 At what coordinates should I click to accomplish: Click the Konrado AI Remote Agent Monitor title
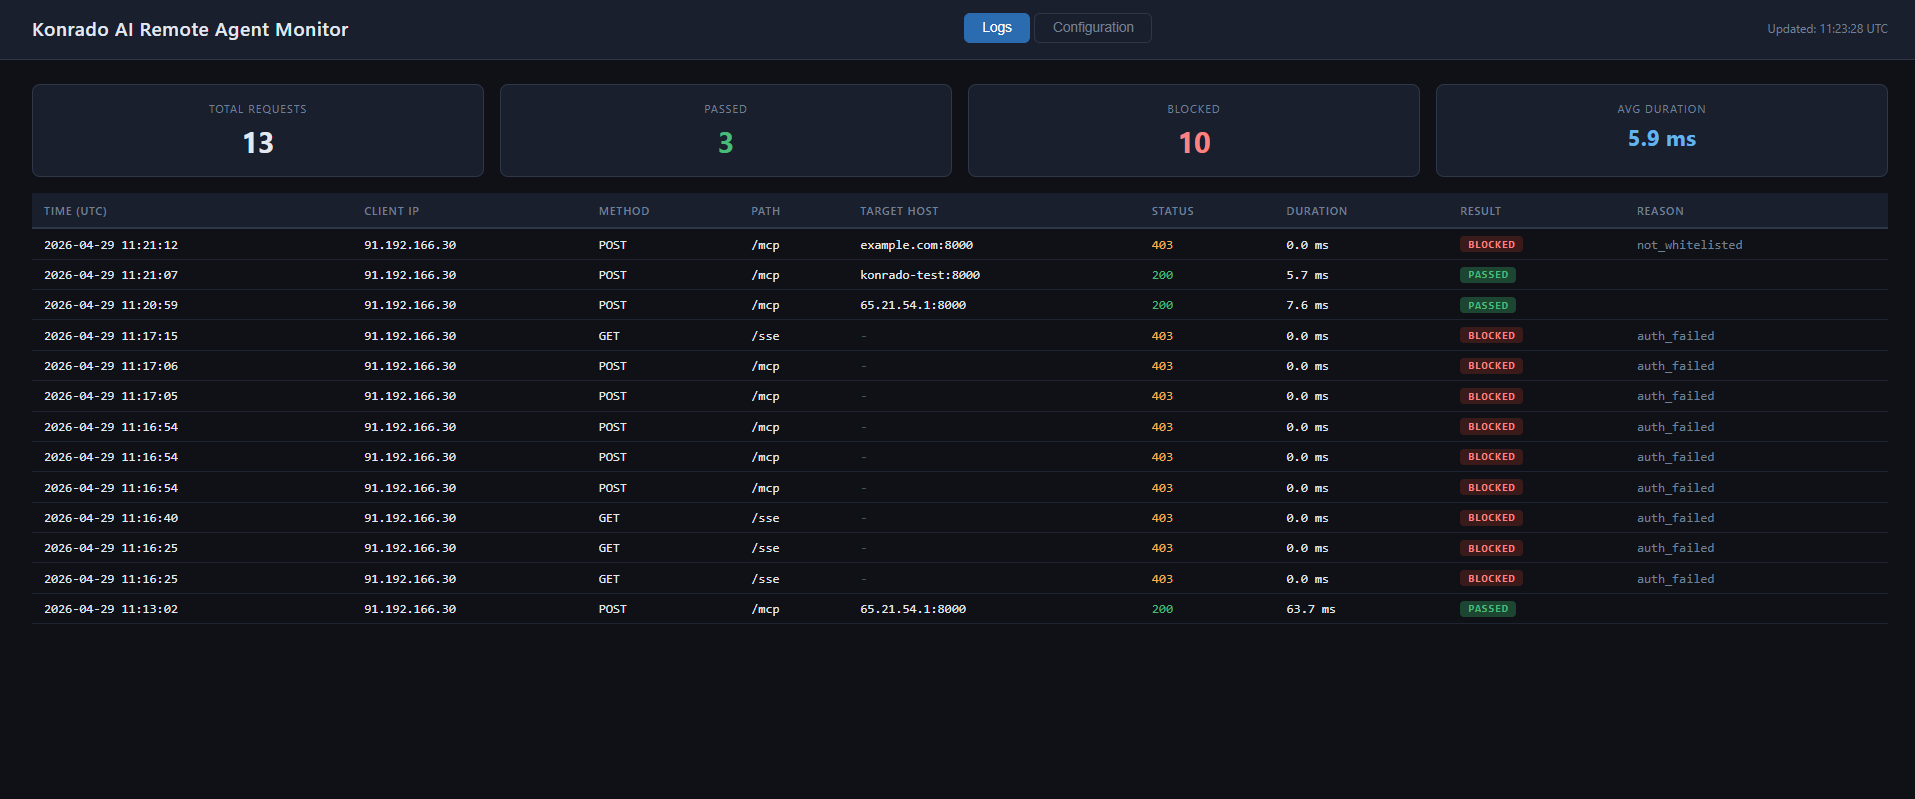pyautogui.click(x=190, y=30)
